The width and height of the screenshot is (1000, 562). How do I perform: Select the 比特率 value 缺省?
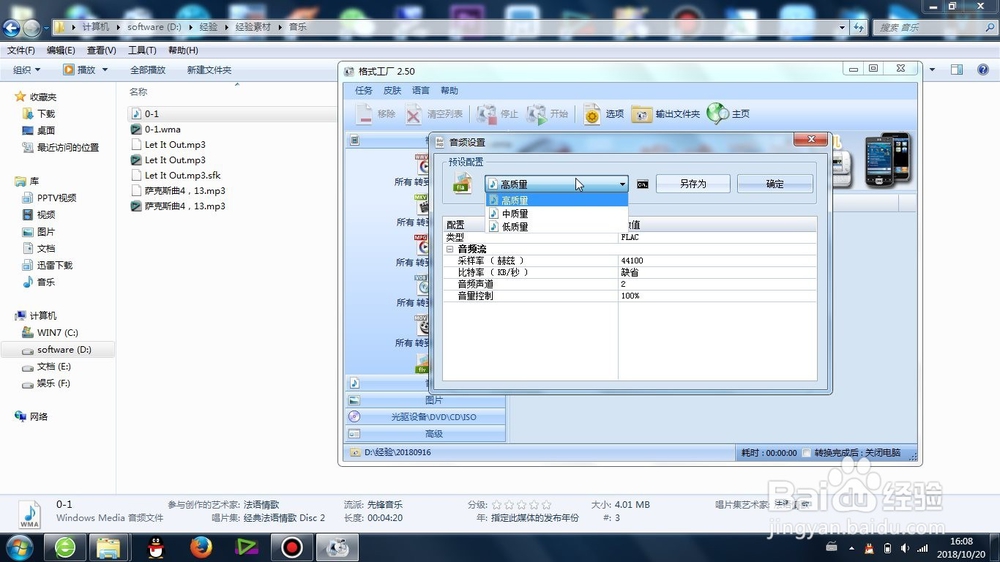tap(717, 272)
